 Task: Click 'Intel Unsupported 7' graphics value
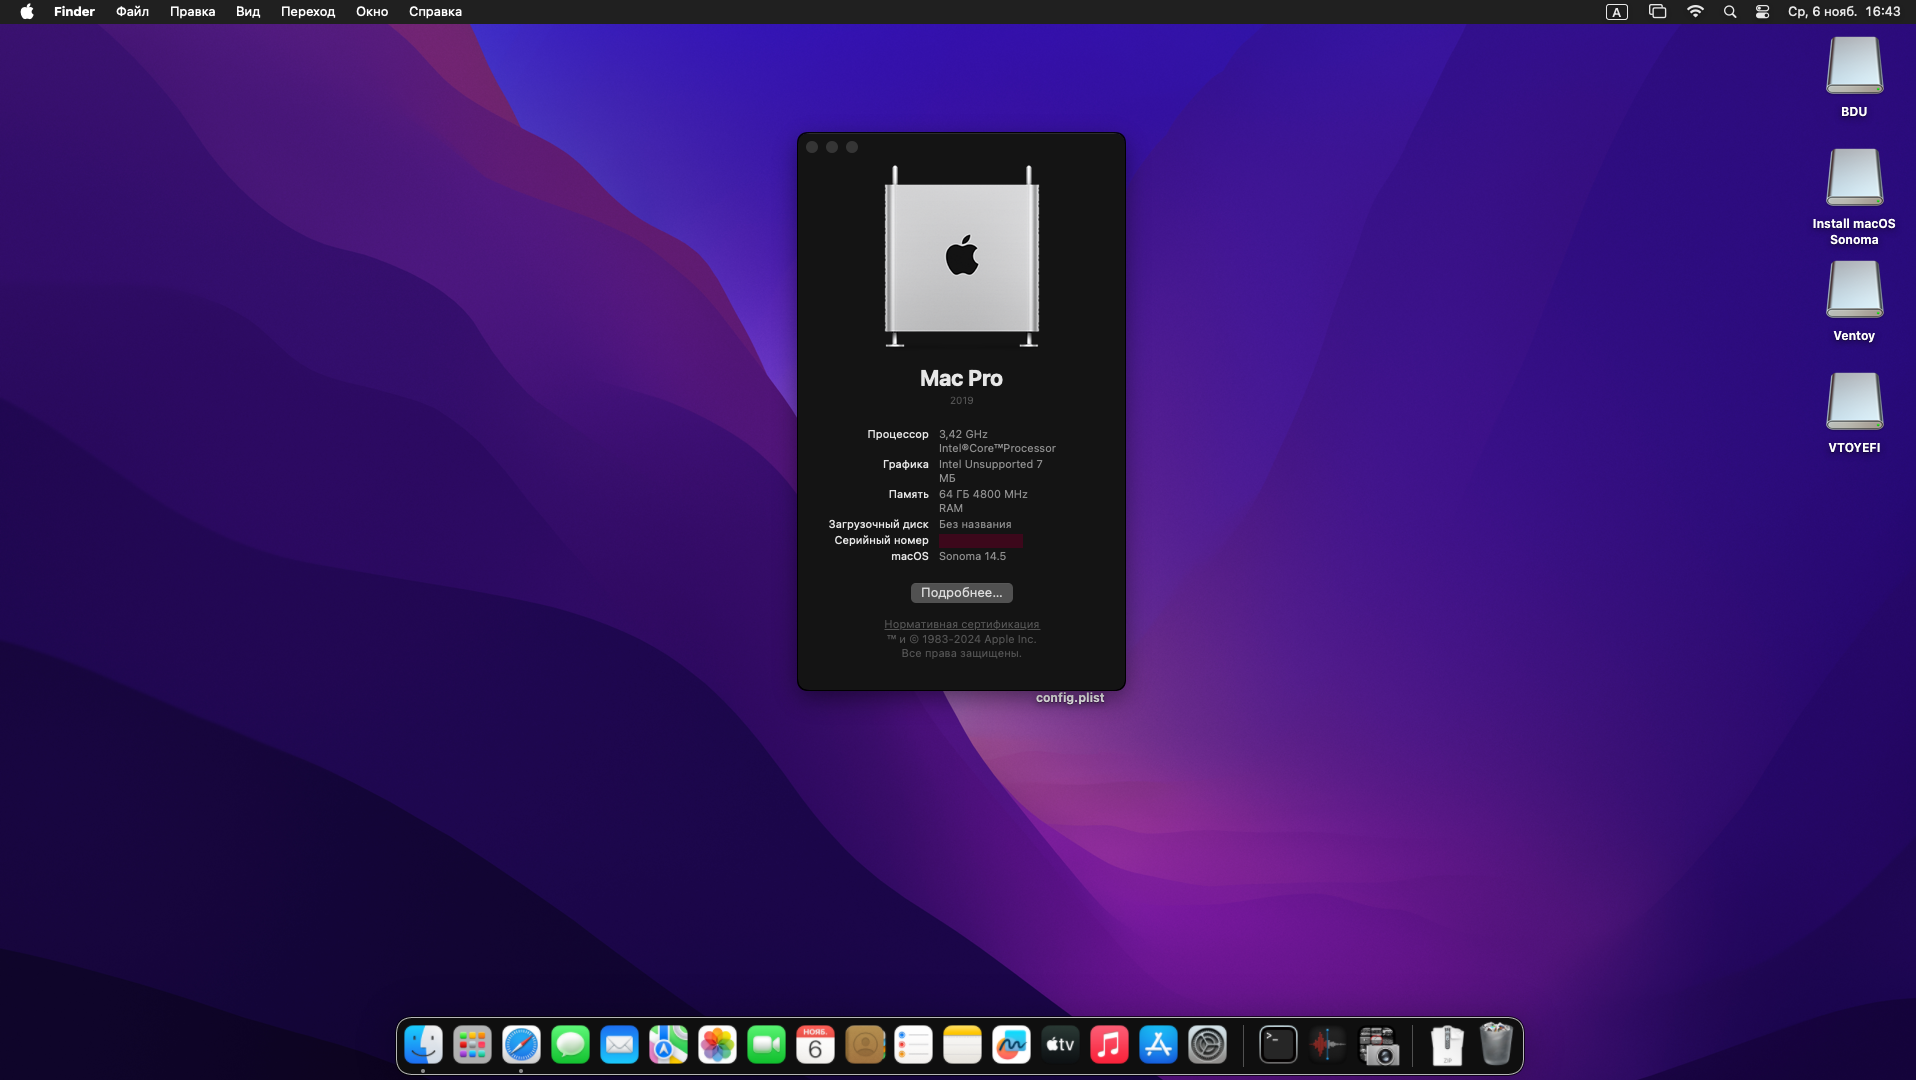990,465
